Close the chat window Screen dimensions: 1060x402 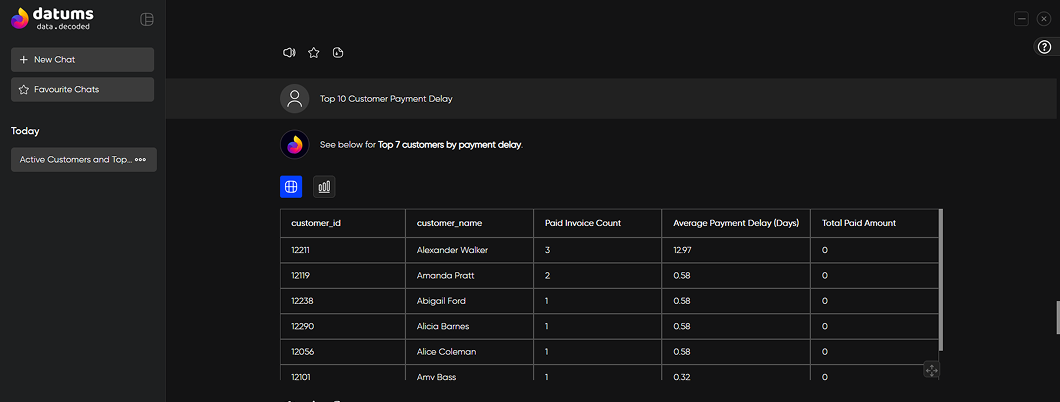(1043, 19)
